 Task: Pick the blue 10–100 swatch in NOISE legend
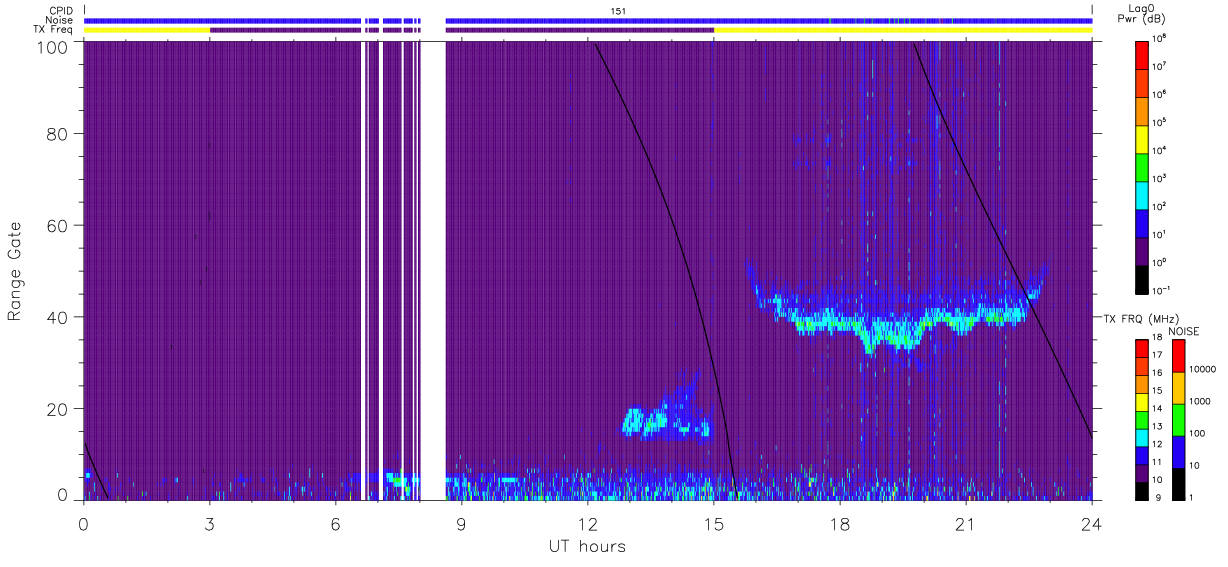point(1177,451)
